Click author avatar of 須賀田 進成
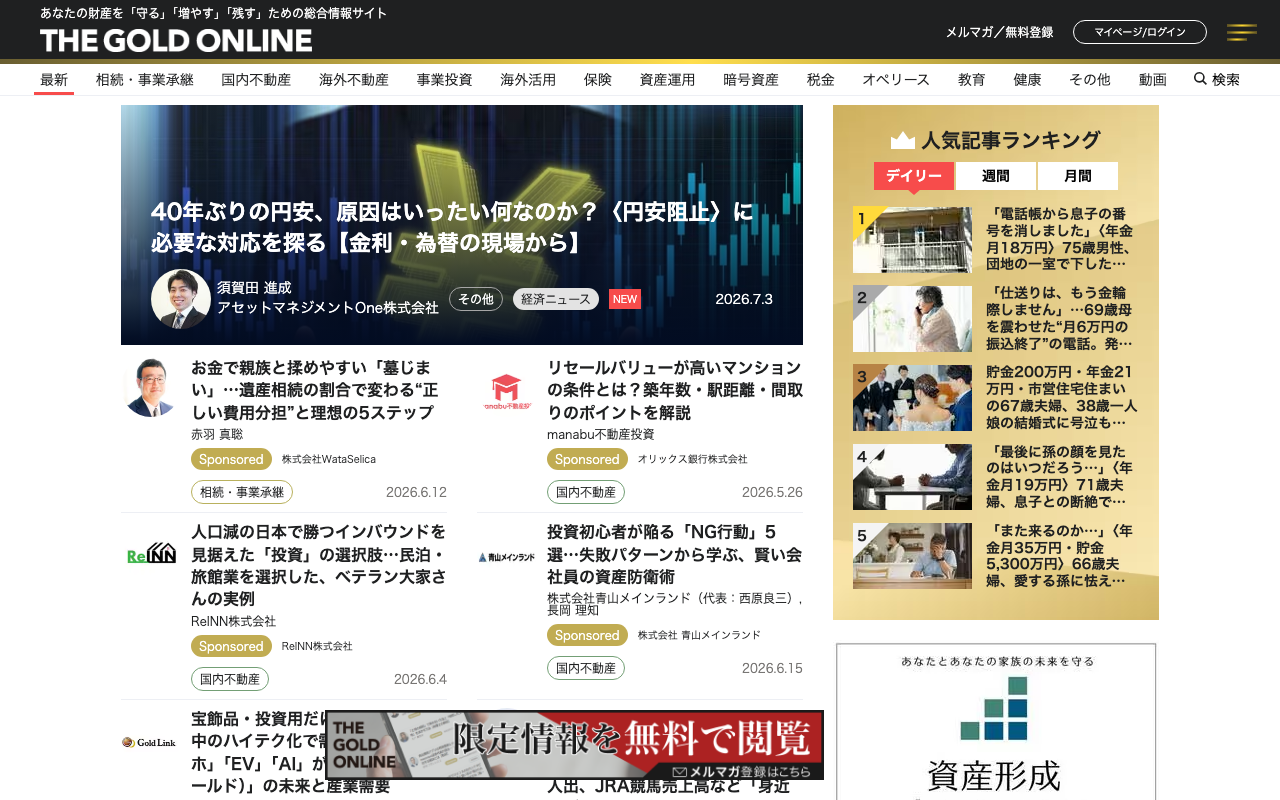 click(x=181, y=299)
